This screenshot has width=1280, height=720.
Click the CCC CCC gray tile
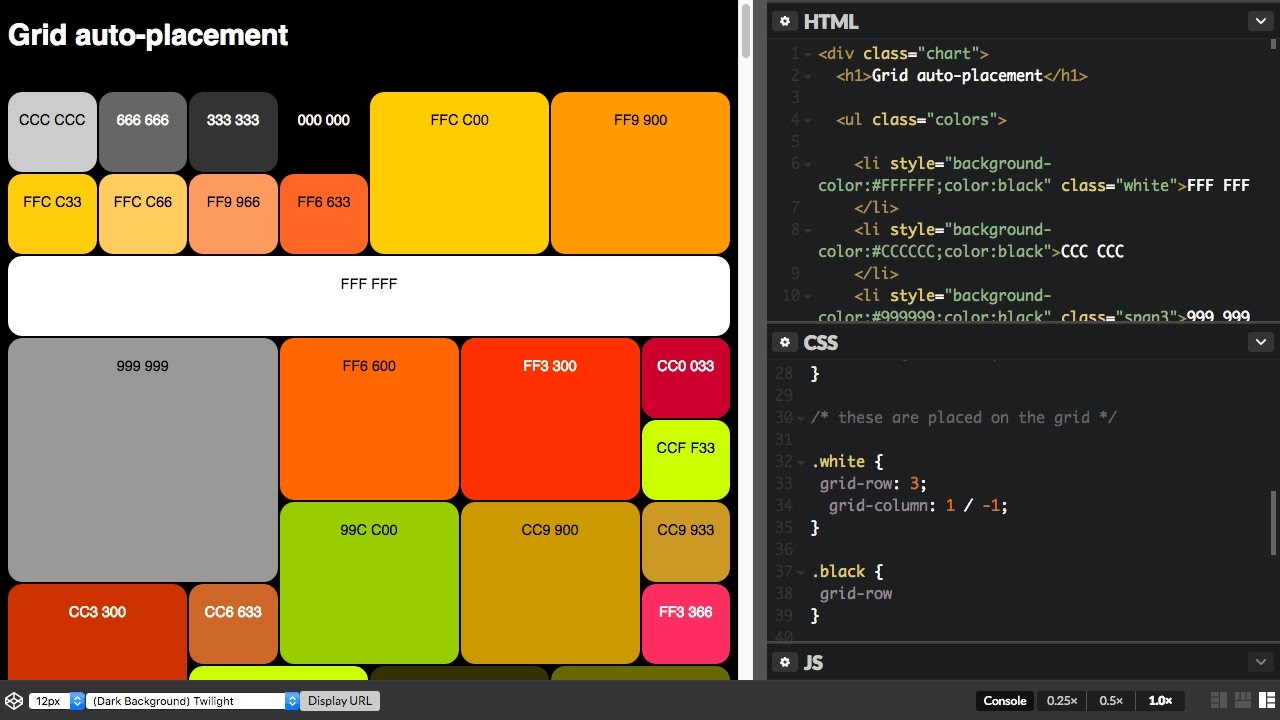pos(52,132)
